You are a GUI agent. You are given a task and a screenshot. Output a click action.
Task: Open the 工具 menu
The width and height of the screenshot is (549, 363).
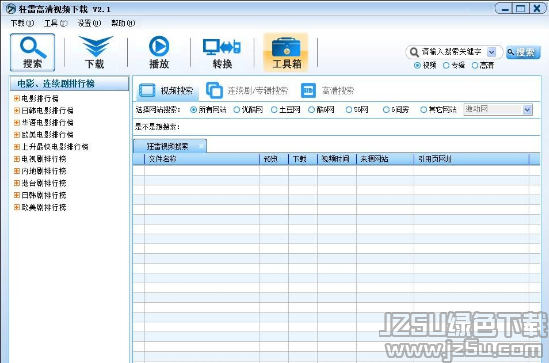(x=55, y=23)
